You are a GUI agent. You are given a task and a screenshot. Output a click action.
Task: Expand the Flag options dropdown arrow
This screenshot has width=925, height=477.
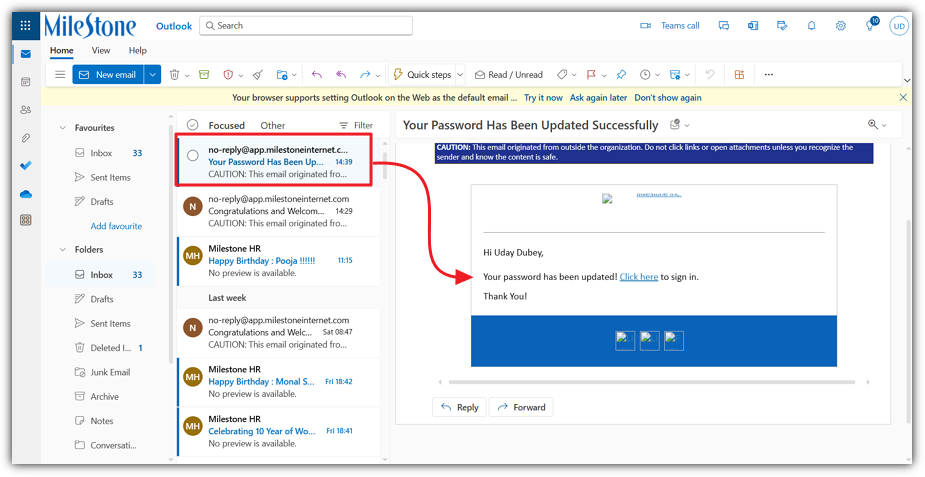coord(604,75)
